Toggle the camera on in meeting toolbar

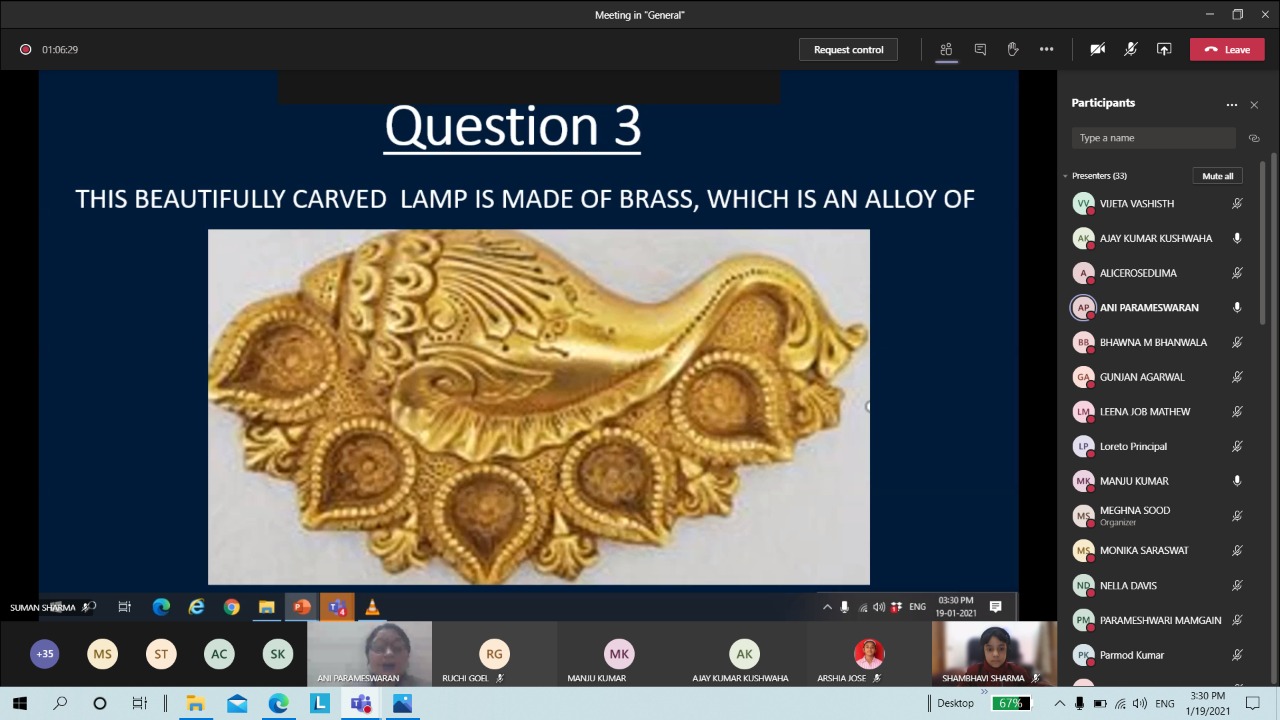tap(1098, 49)
